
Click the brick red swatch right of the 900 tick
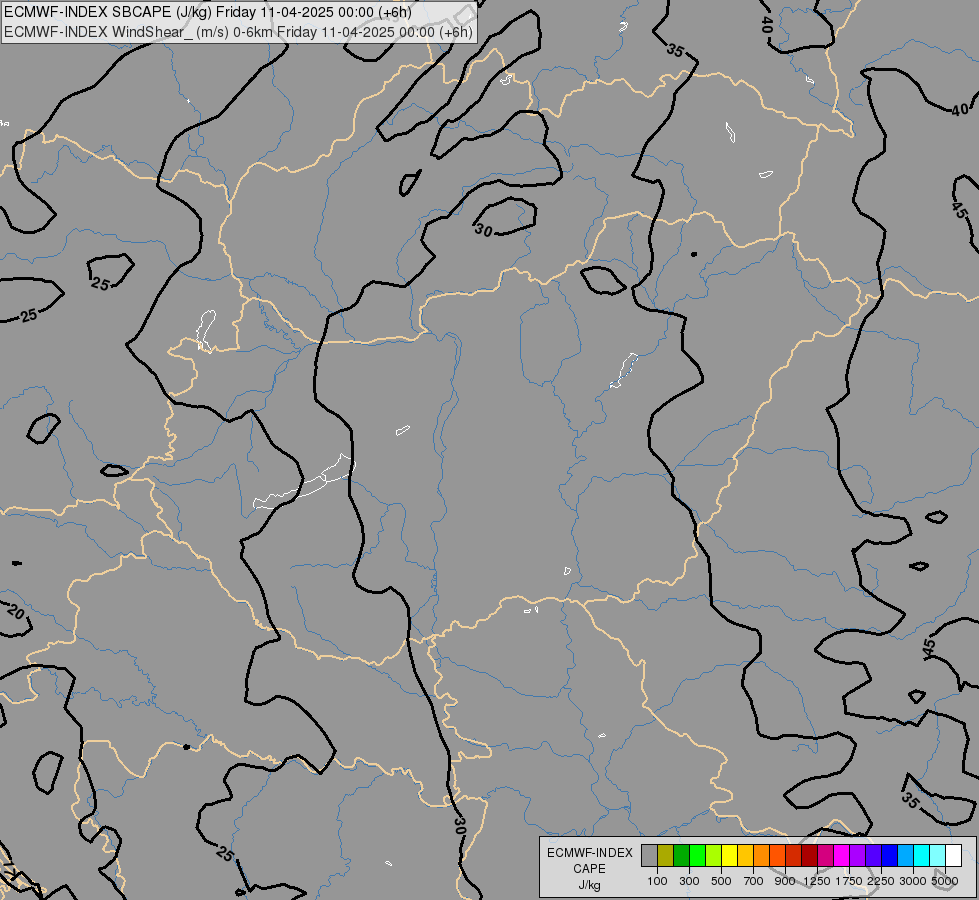793,855
